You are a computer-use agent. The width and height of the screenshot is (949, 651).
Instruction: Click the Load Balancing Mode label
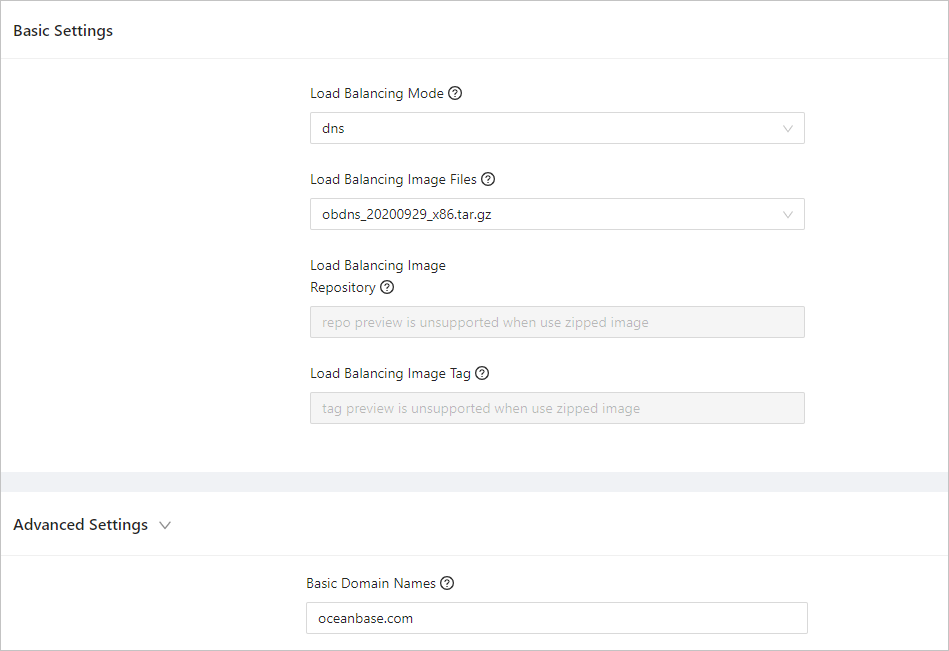pos(377,94)
